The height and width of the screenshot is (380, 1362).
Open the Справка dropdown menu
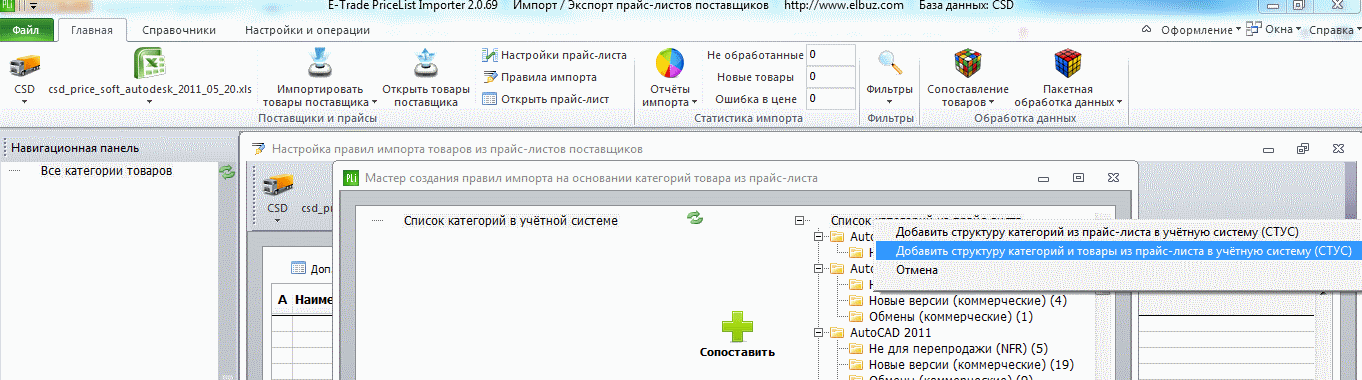click(1334, 30)
